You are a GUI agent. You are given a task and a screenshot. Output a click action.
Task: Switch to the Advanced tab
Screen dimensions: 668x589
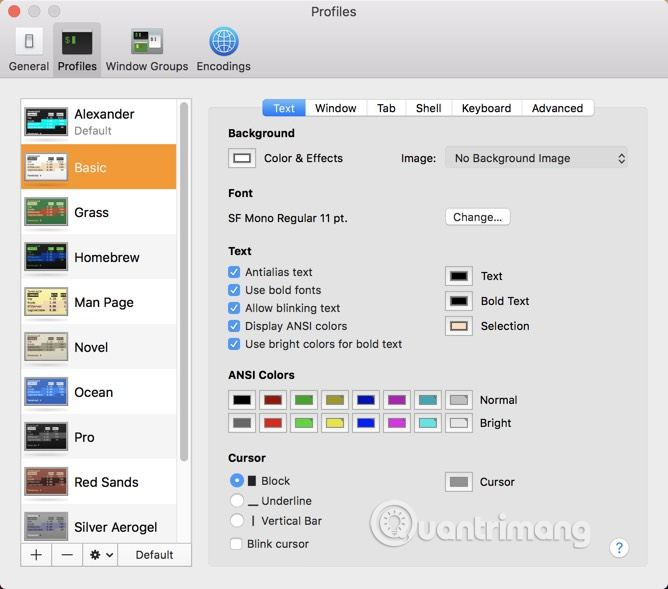pos(557,108)
